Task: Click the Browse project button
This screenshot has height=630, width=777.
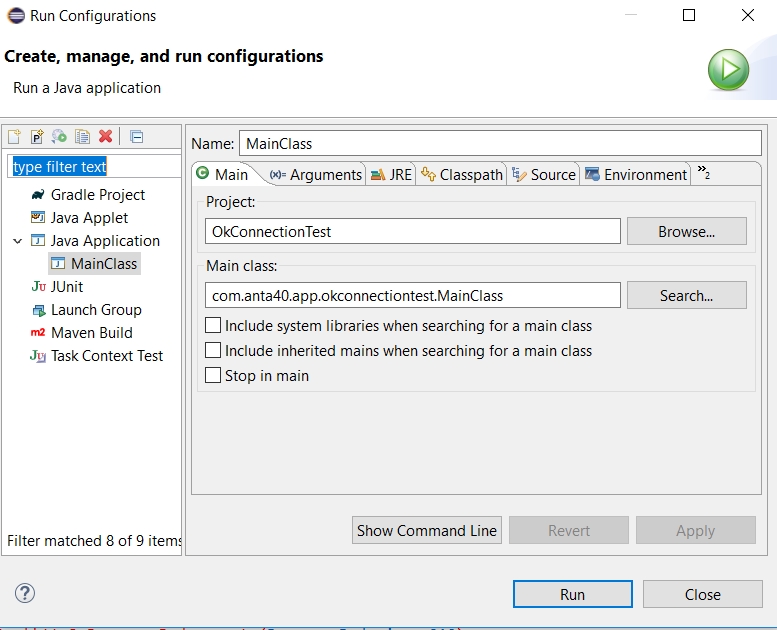Action: 687,231
